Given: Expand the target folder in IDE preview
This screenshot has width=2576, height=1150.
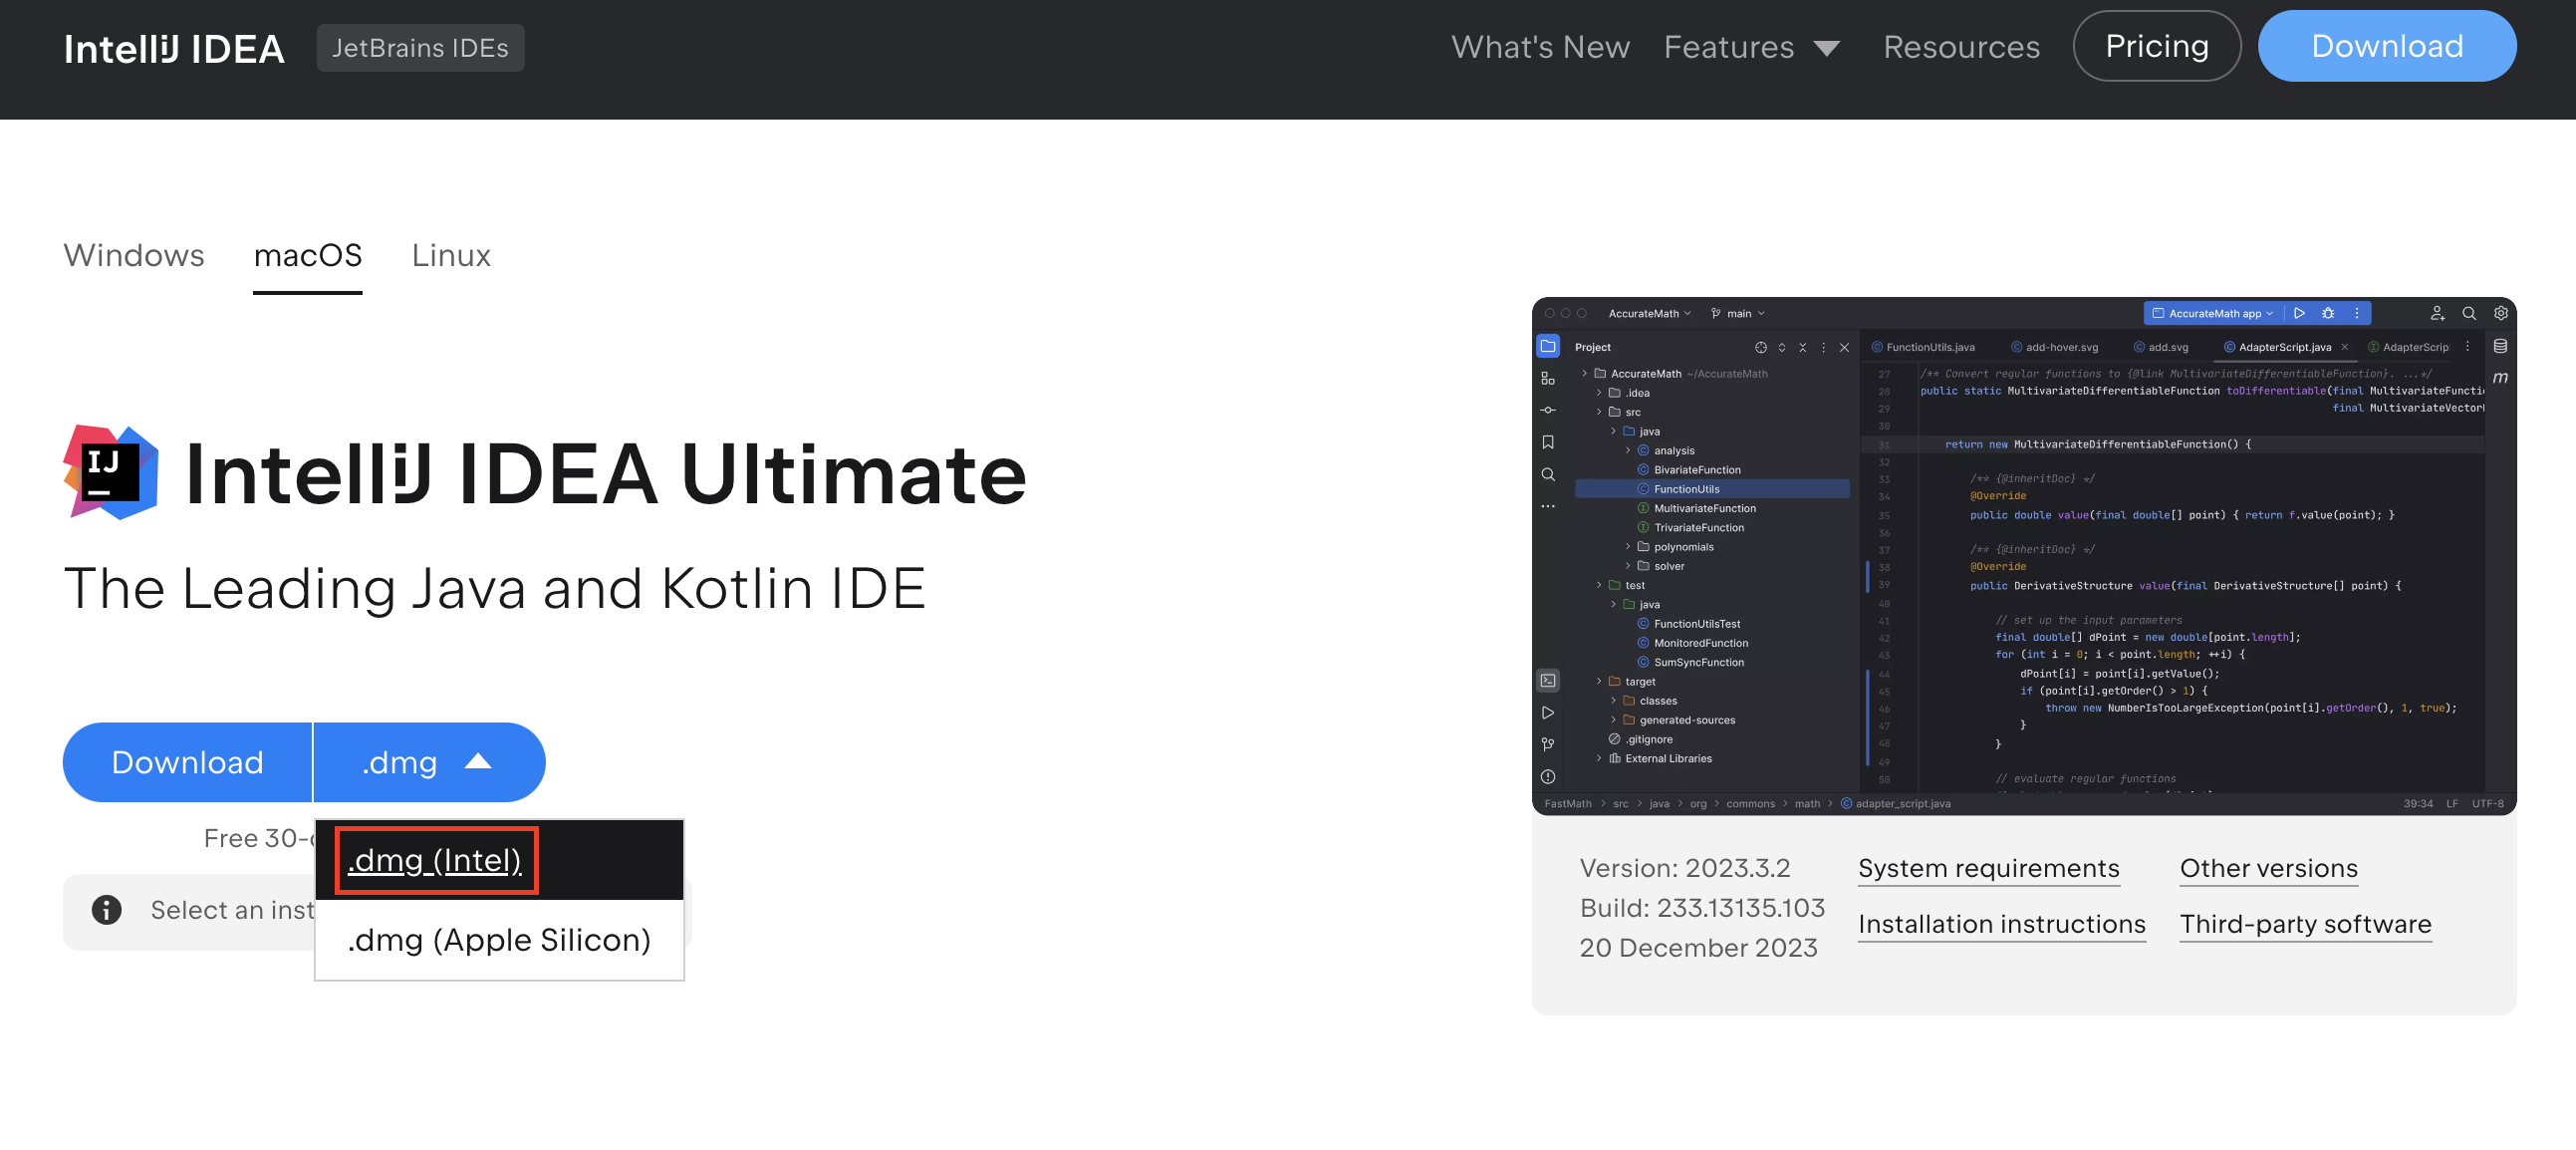Looking at the screenshot, I should click(x=1599, y=681).
